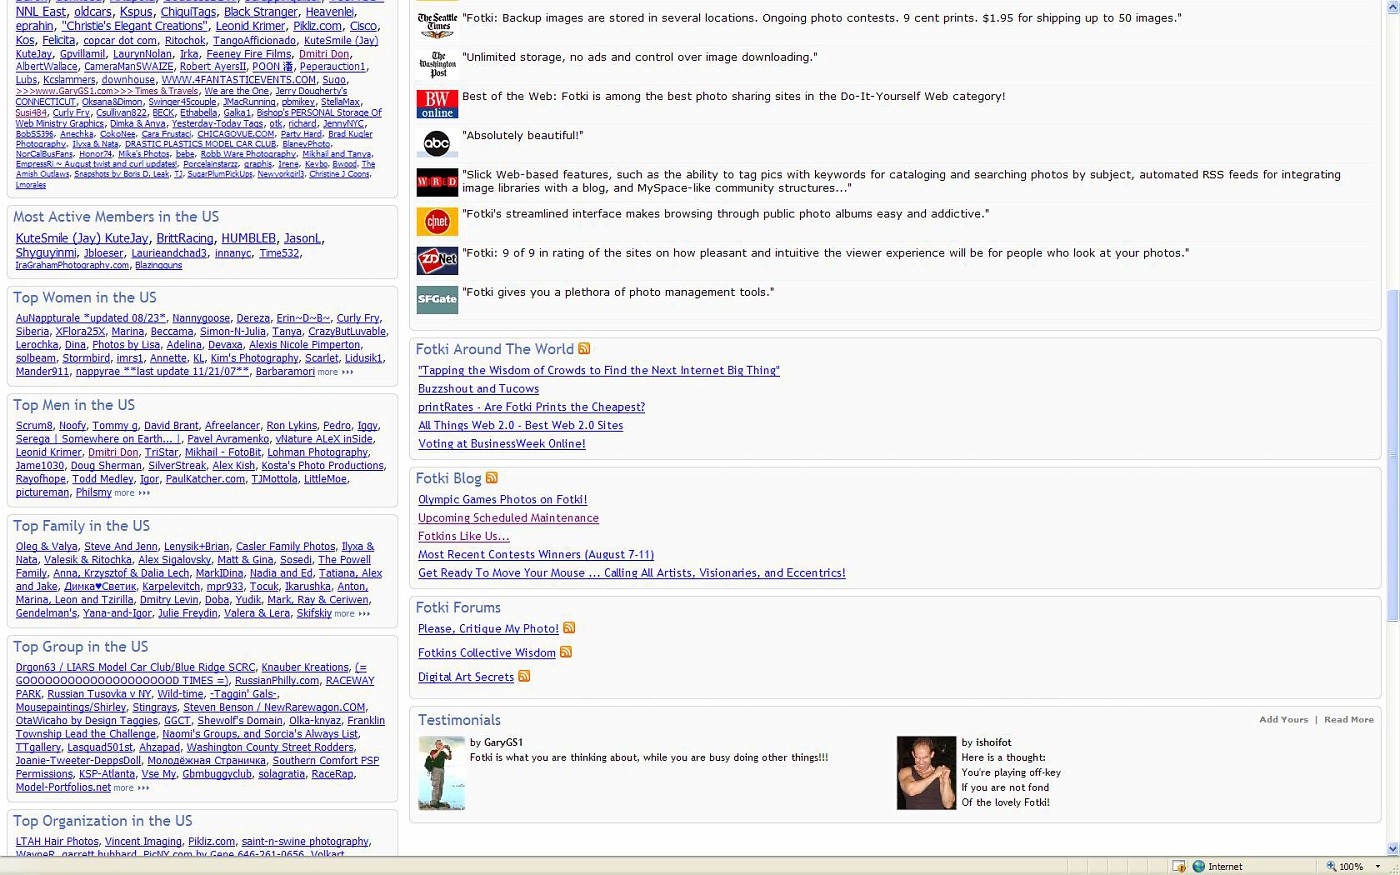Open Southern Comfort PSP link

[326, 761]
